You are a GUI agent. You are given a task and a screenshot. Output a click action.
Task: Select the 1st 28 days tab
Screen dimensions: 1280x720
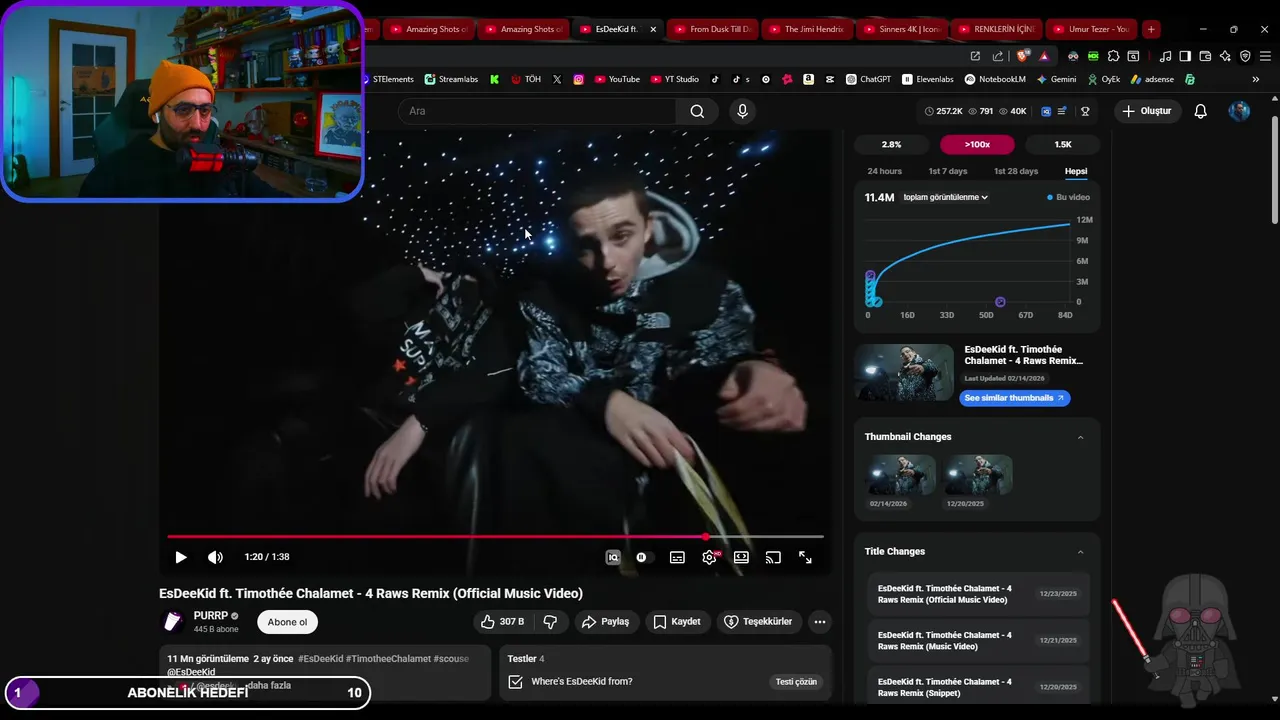(x=1016, y=171)
